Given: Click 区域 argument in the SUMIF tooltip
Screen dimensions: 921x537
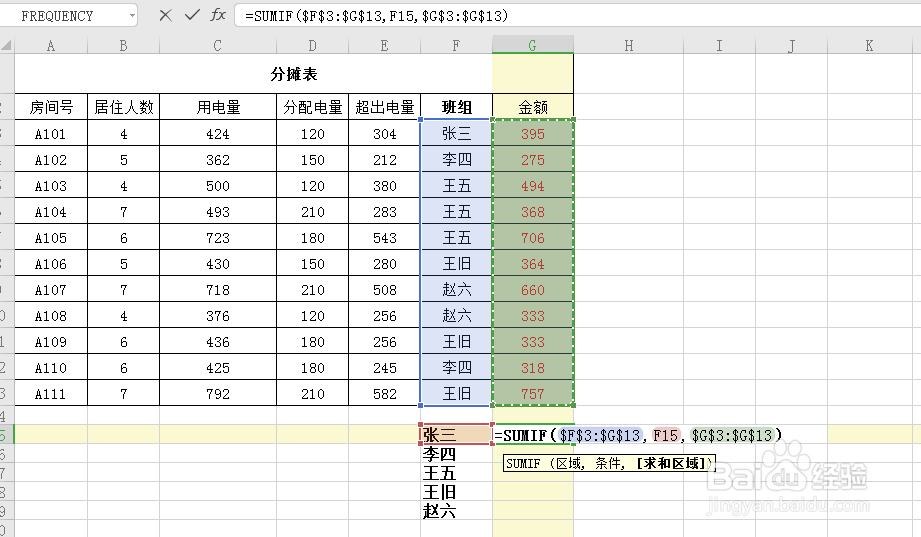Looking at the screenshot, I should click(x=569, y=464).
